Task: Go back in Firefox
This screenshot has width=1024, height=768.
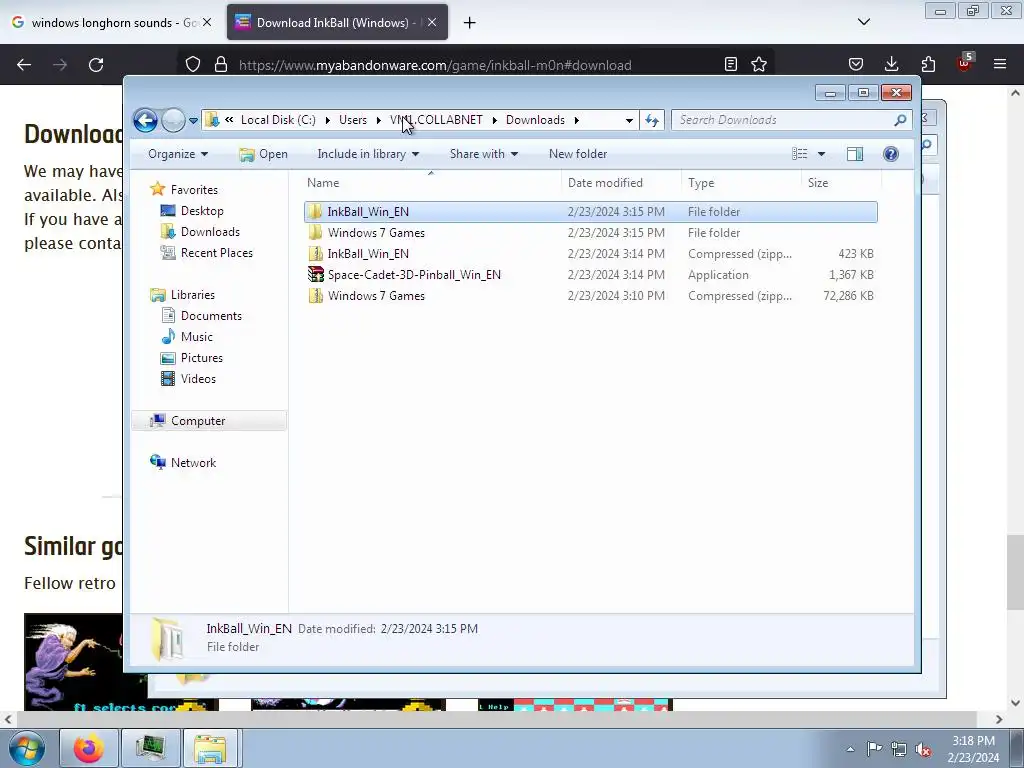Action: (24, 65)
